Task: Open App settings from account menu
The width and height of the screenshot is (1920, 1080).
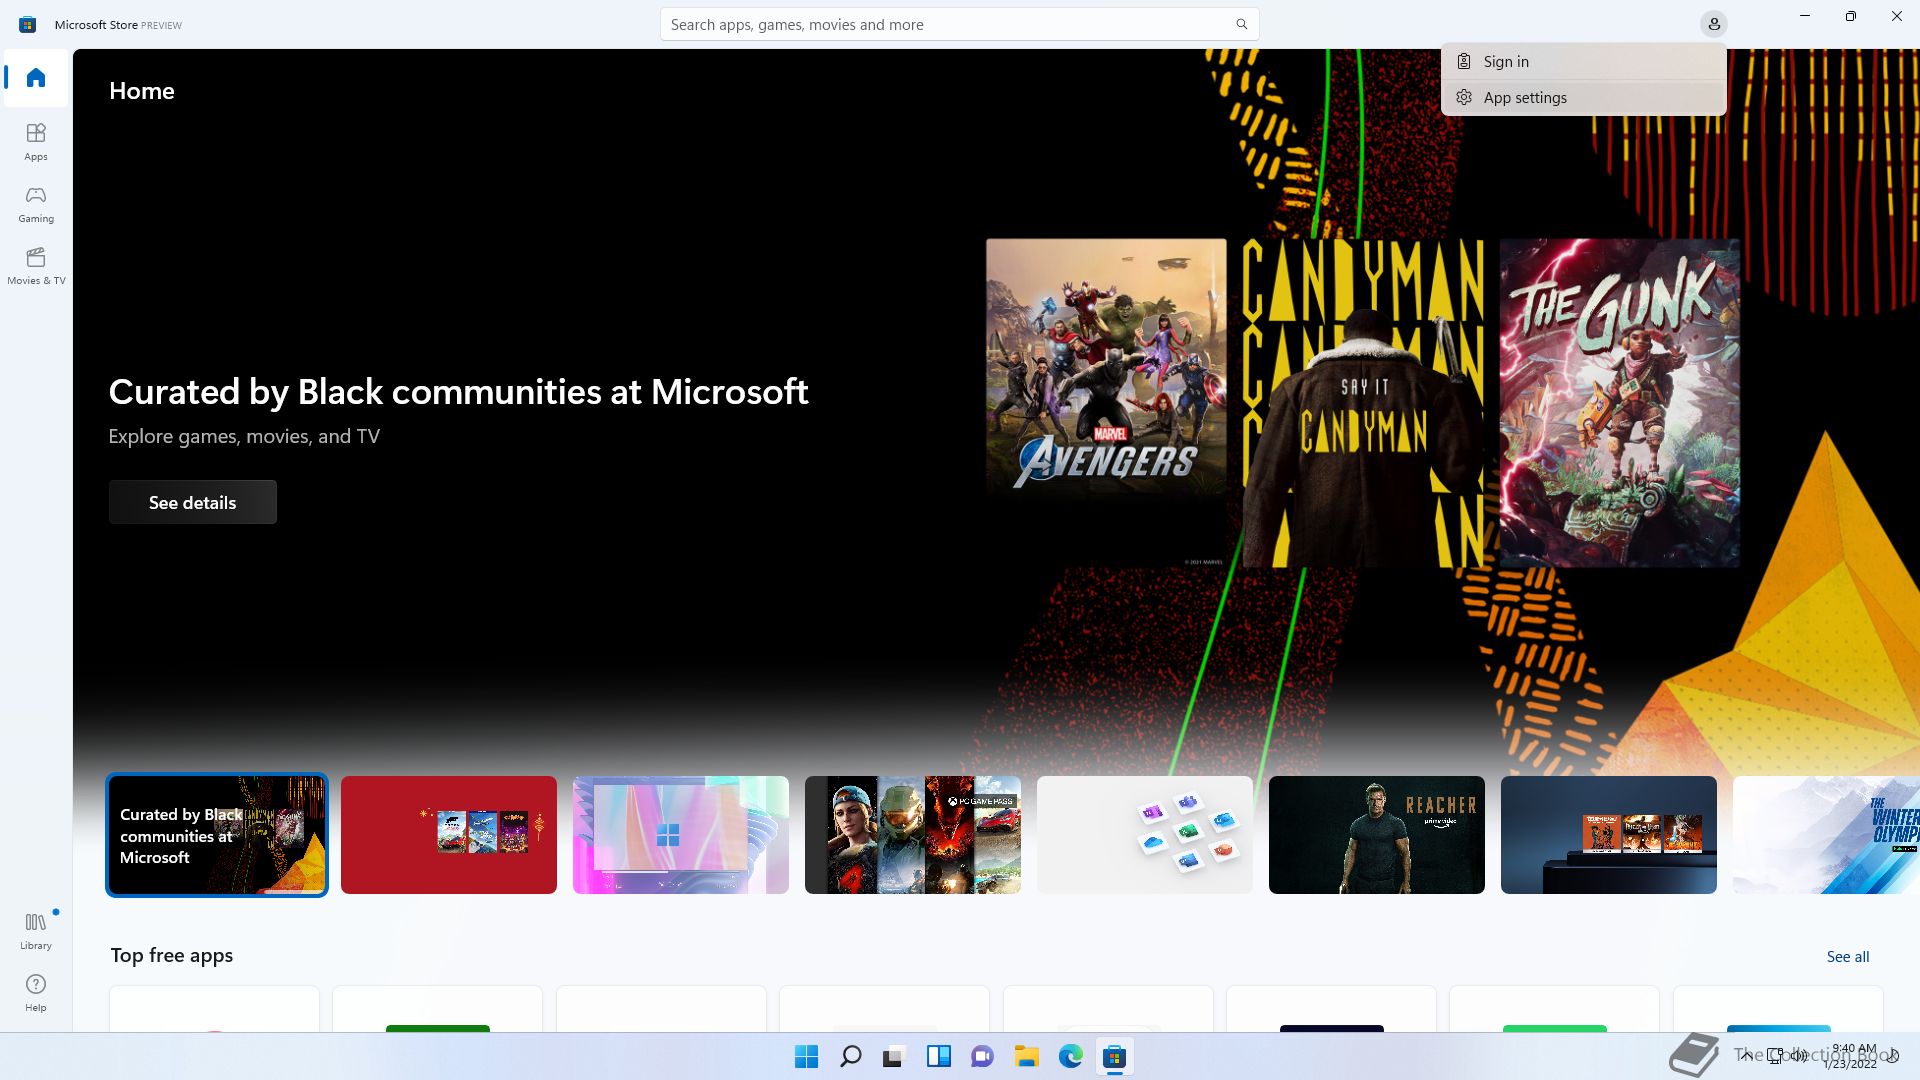Action: (1583, 97)
